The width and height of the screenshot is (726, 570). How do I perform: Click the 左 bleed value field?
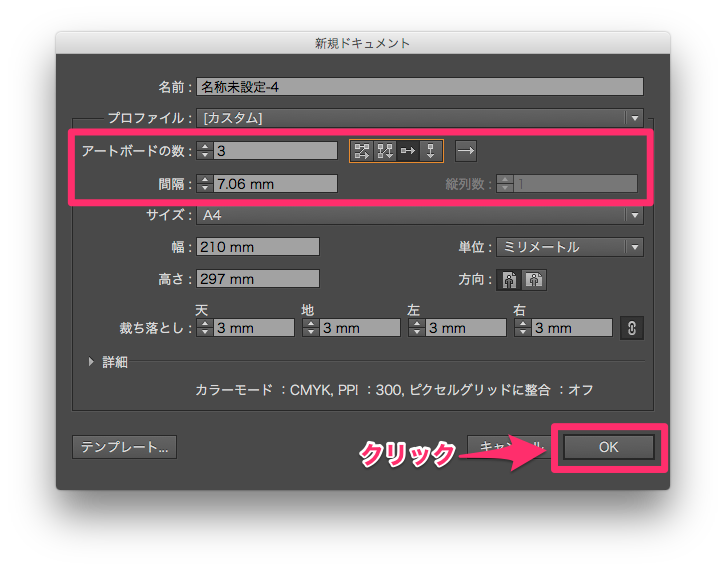click(x=465, y=328)
